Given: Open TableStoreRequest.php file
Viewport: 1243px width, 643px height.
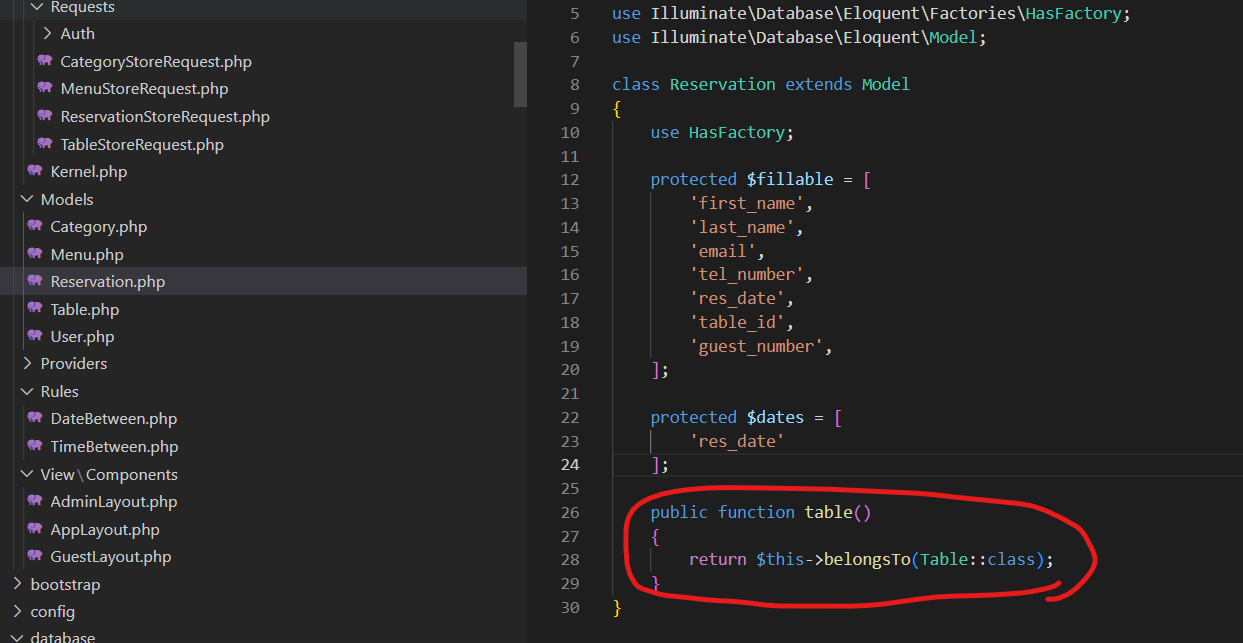Looking at the screenshot, I should 142,145.
